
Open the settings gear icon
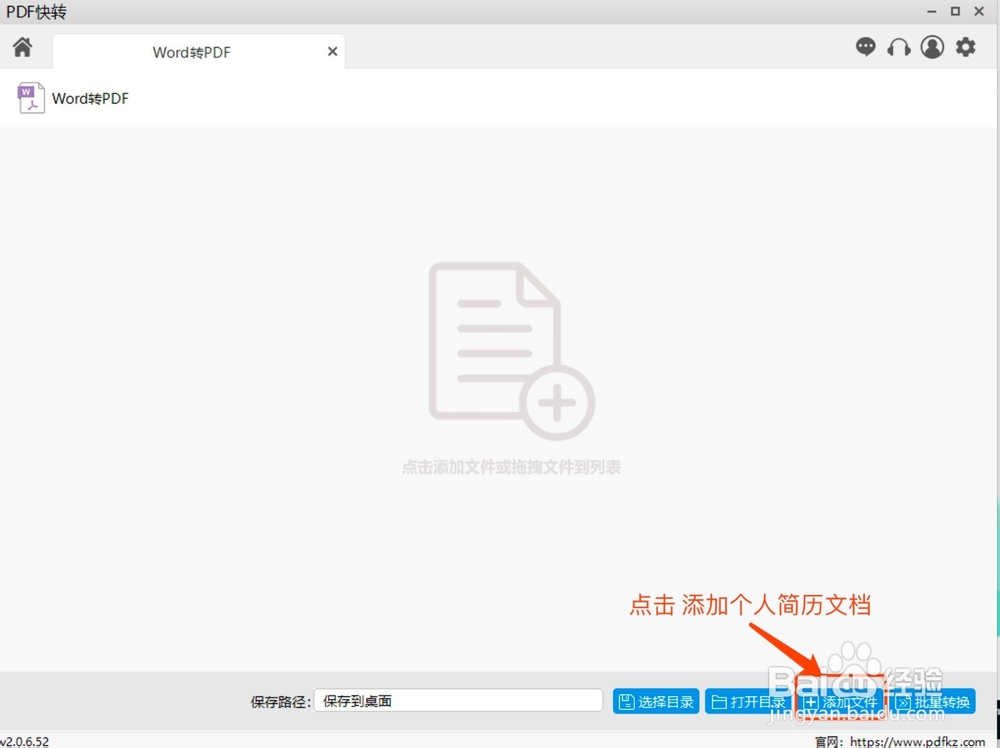coord(965,46)
